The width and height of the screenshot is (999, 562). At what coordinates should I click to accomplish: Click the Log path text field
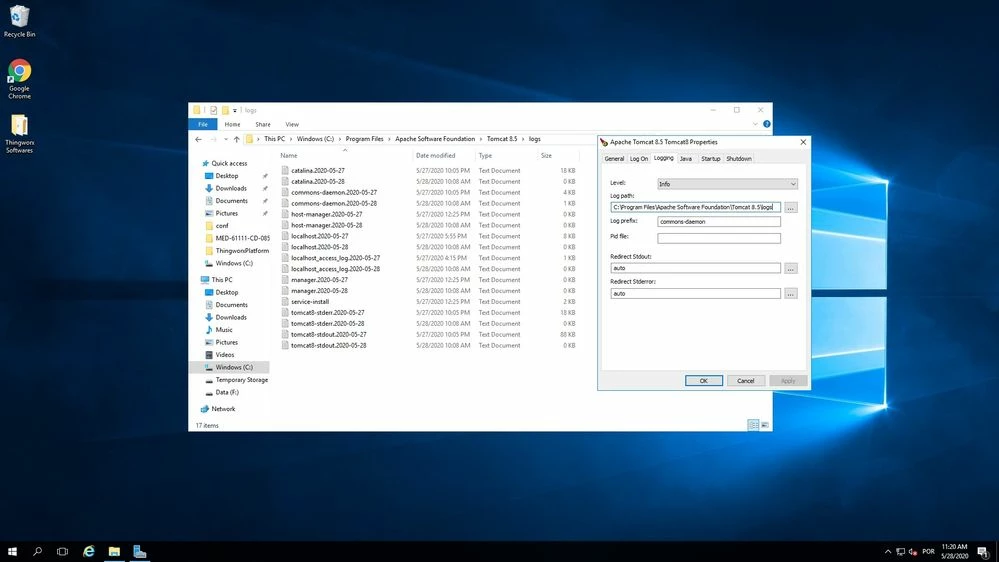point(695,208)
